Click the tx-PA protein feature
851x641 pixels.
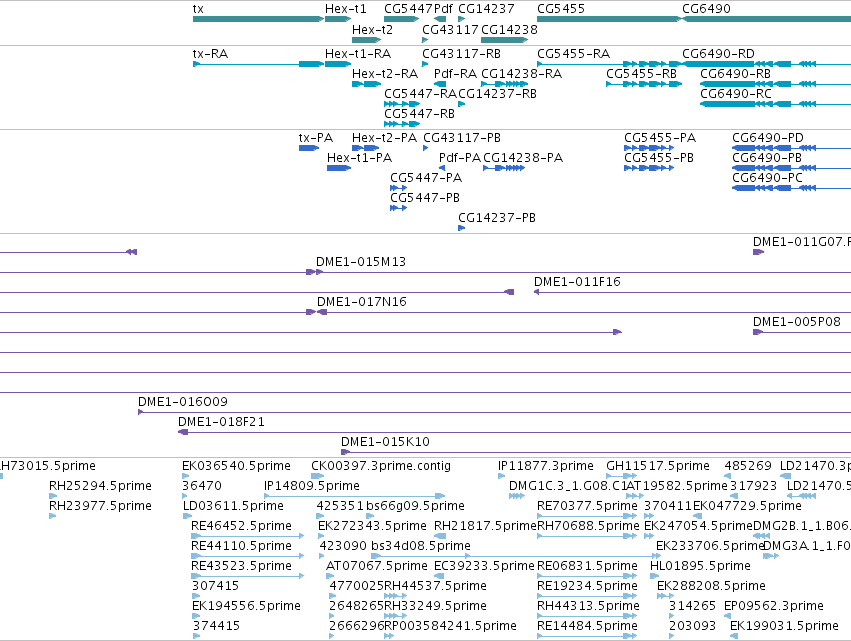pos(309,148)
